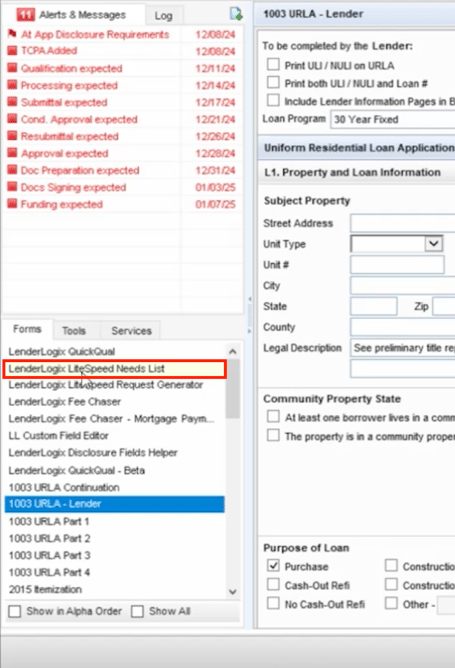Click red icon beside Cond. Approval expected
455x668 pixels.
click(12, 119)
